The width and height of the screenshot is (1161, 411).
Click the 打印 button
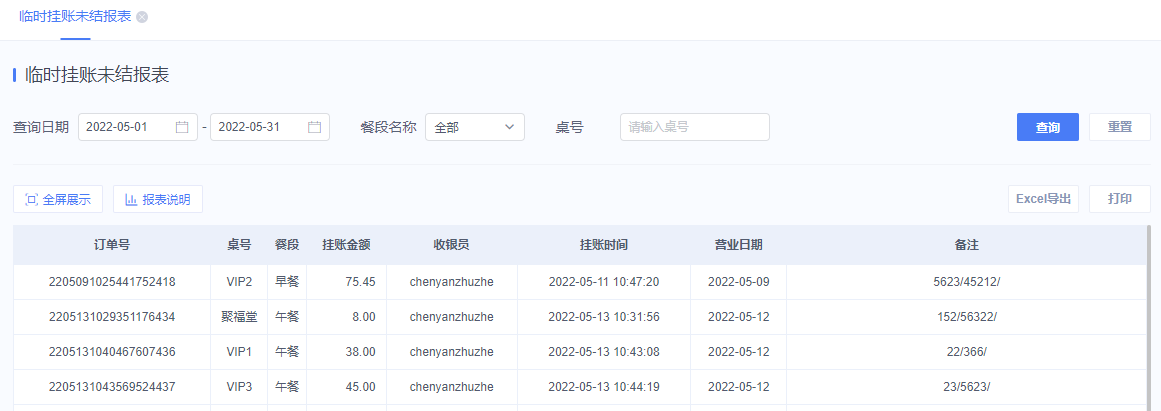(x=1120, y=199)
